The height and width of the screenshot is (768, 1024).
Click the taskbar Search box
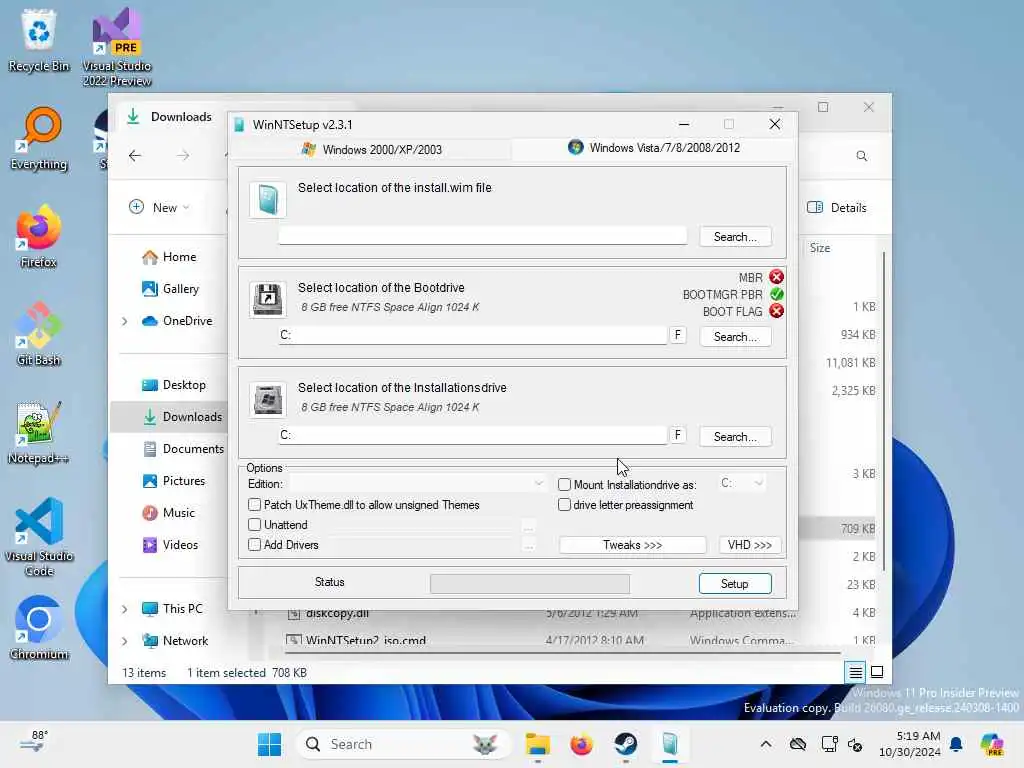pyautogui.click(x=403, y=744)
